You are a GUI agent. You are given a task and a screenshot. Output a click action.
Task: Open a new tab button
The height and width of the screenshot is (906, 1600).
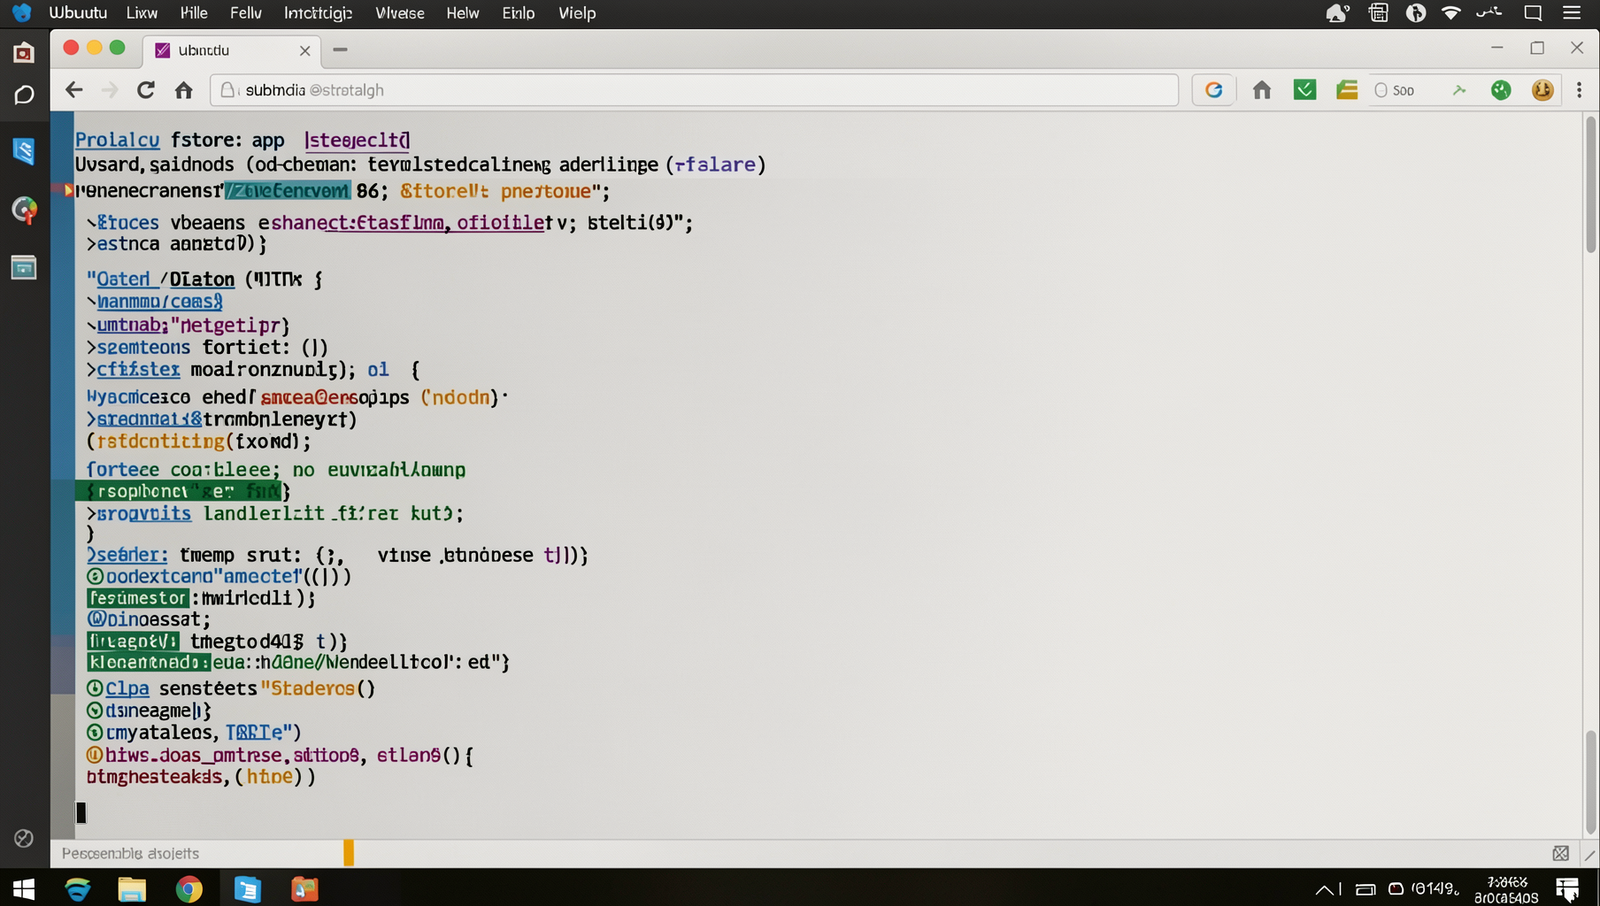pyautogui.click(x=340, y=49)
